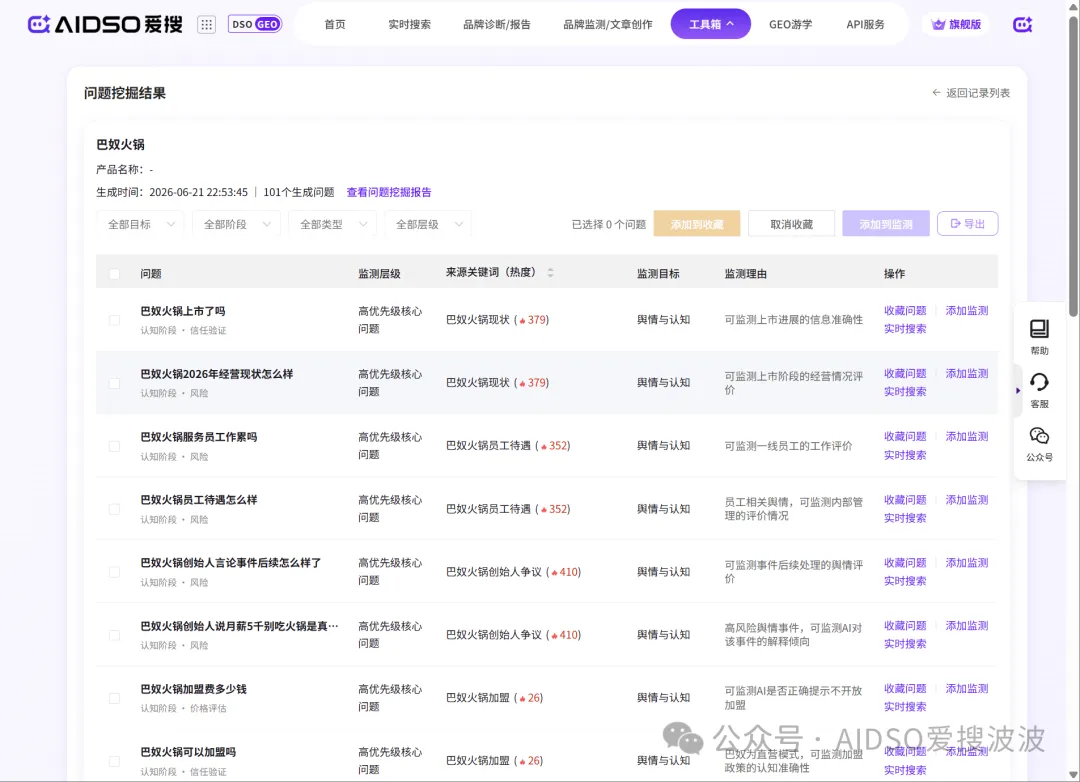Check the 创始人说月薪5千 row
The width and height of the screenshot is (1080, 782).
[114, 635]
